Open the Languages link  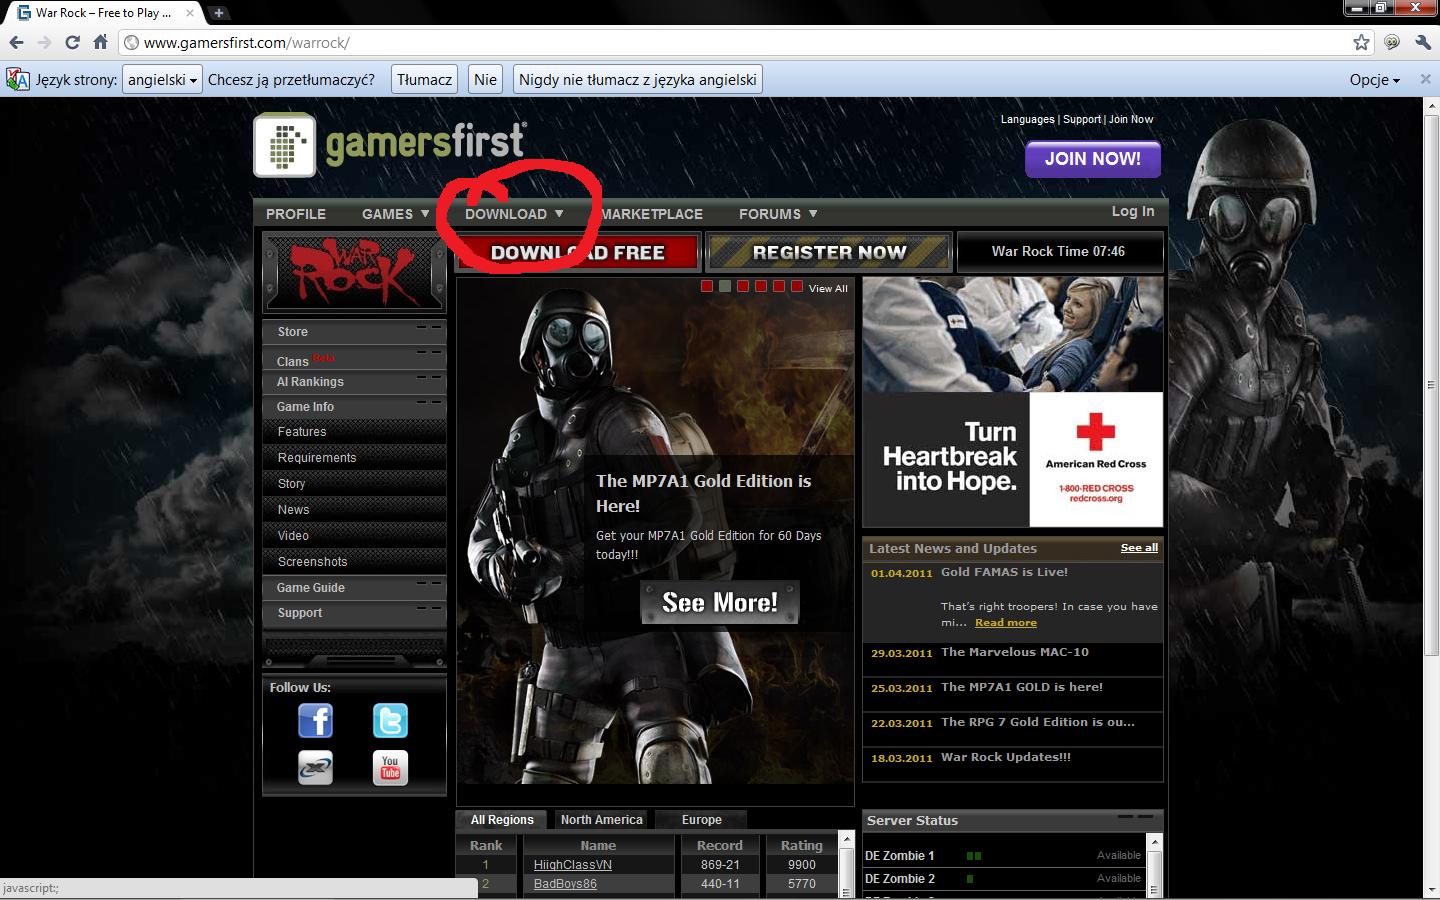pyautogui.click(x=1027, y=119)
